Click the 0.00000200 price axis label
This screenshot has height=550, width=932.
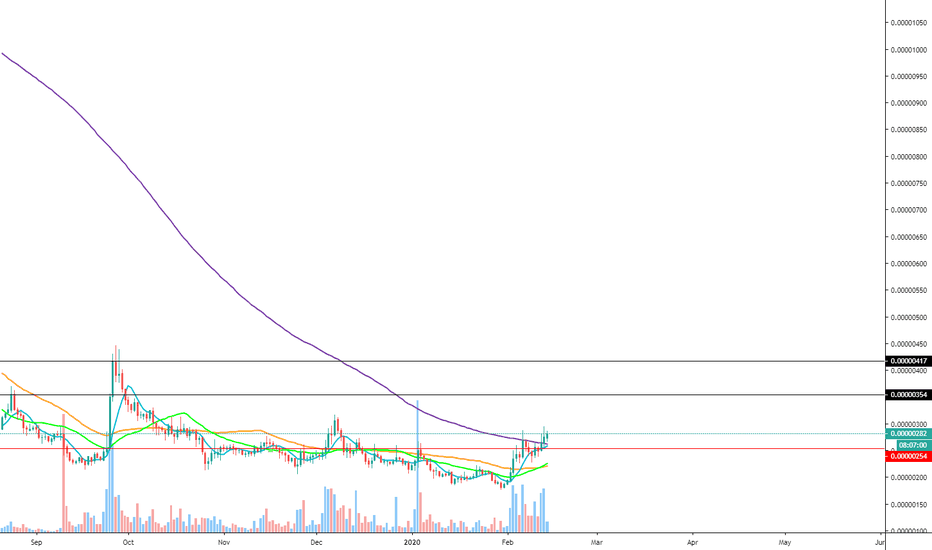[908, 477]
